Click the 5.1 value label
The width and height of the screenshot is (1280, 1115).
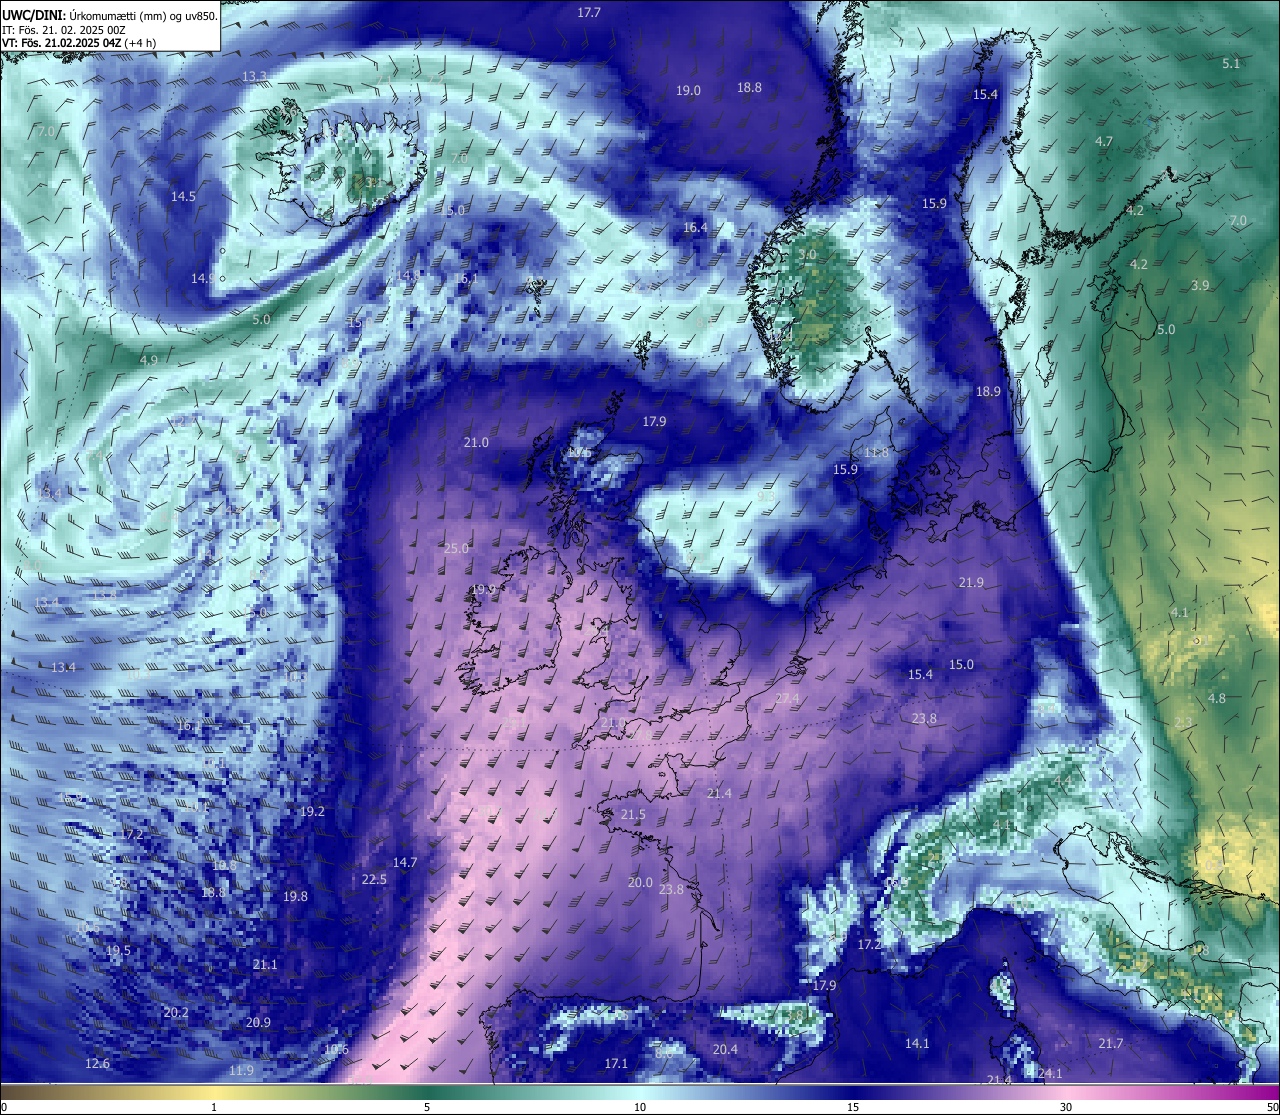click(x=1231, y=64)
